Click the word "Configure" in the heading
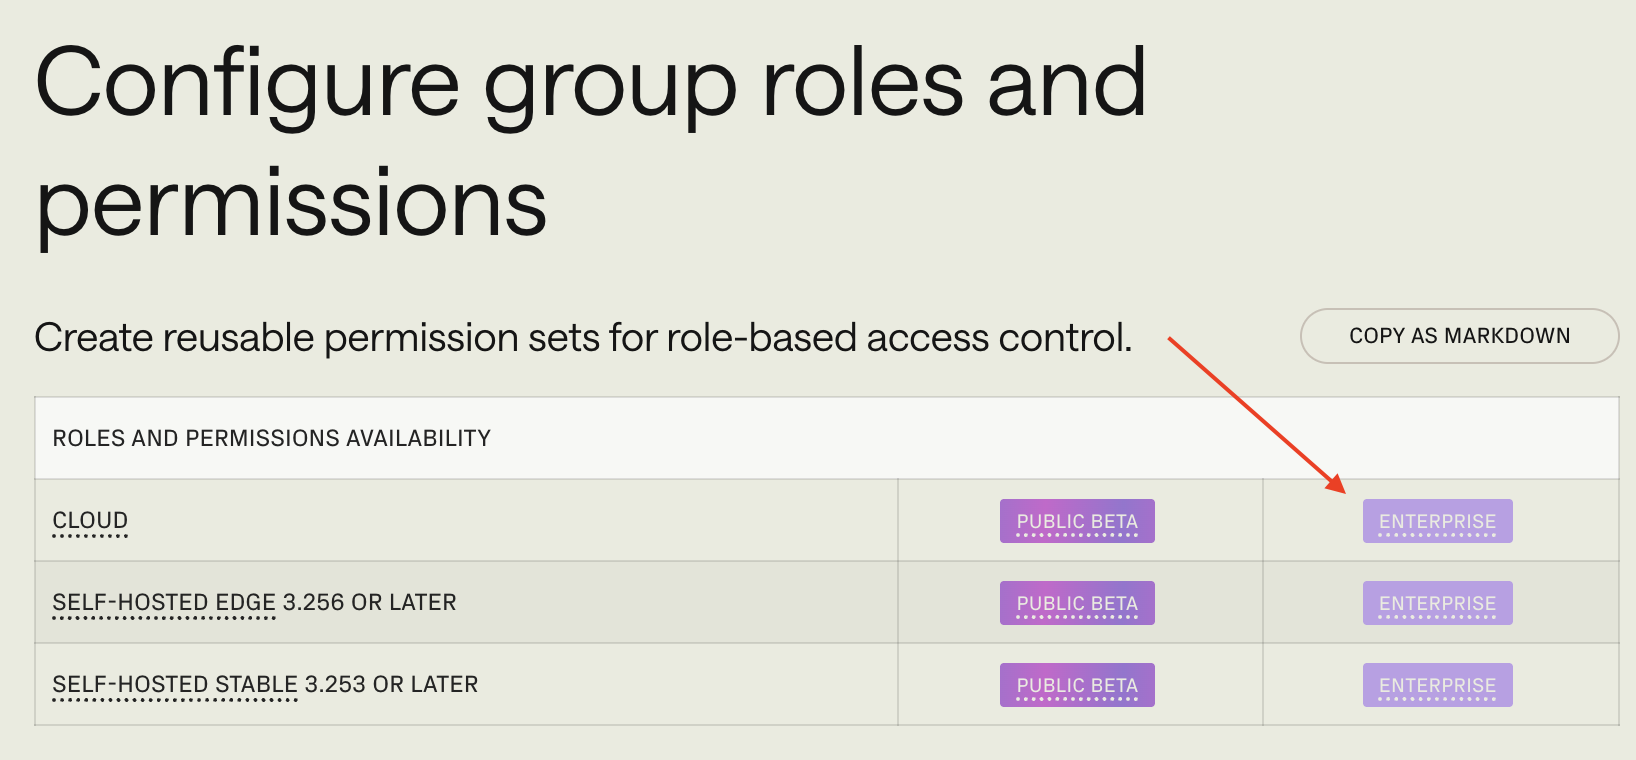Screen dimensions: 1636x760 click(x=247, y=85)
